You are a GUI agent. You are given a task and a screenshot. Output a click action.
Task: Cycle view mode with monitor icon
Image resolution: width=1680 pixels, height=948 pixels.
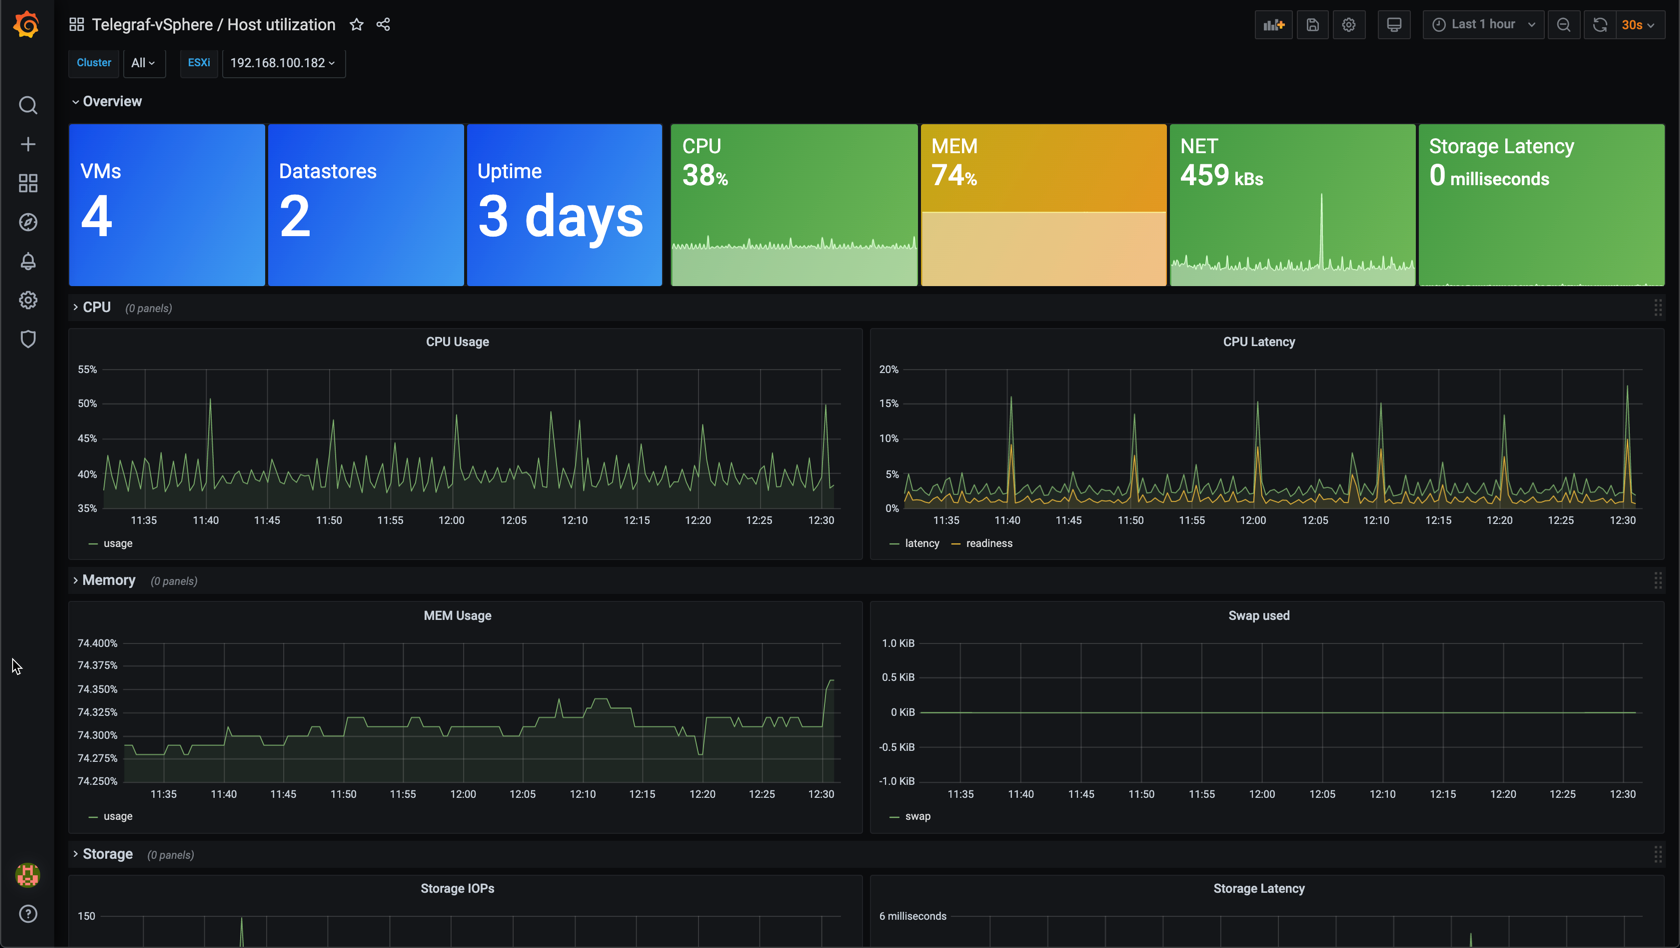pyautogui.click(x=1394, y=24)
